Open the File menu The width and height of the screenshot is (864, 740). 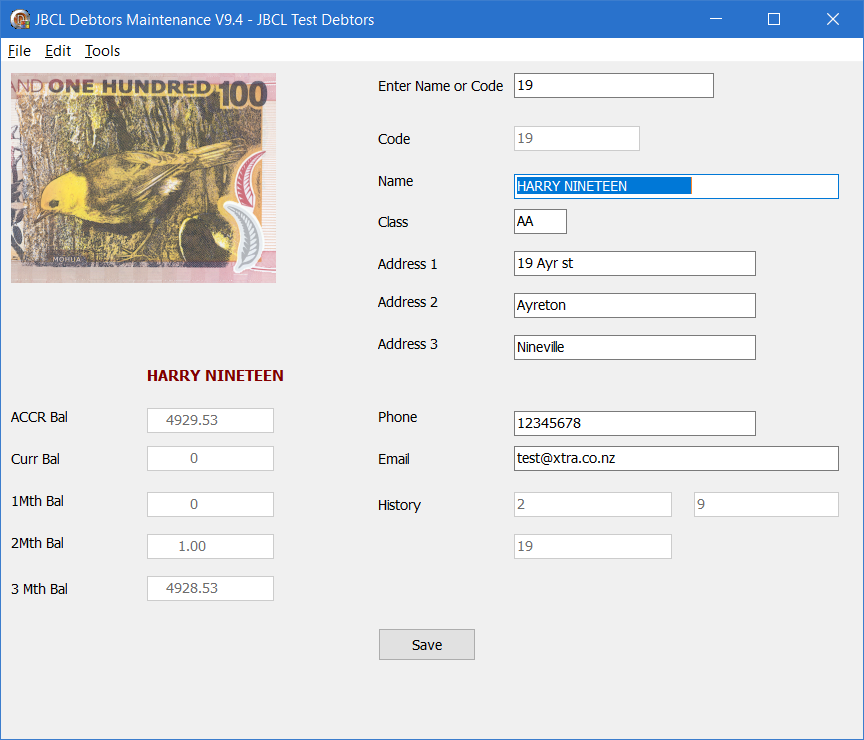pyautogui.click(x=19, y=51)
